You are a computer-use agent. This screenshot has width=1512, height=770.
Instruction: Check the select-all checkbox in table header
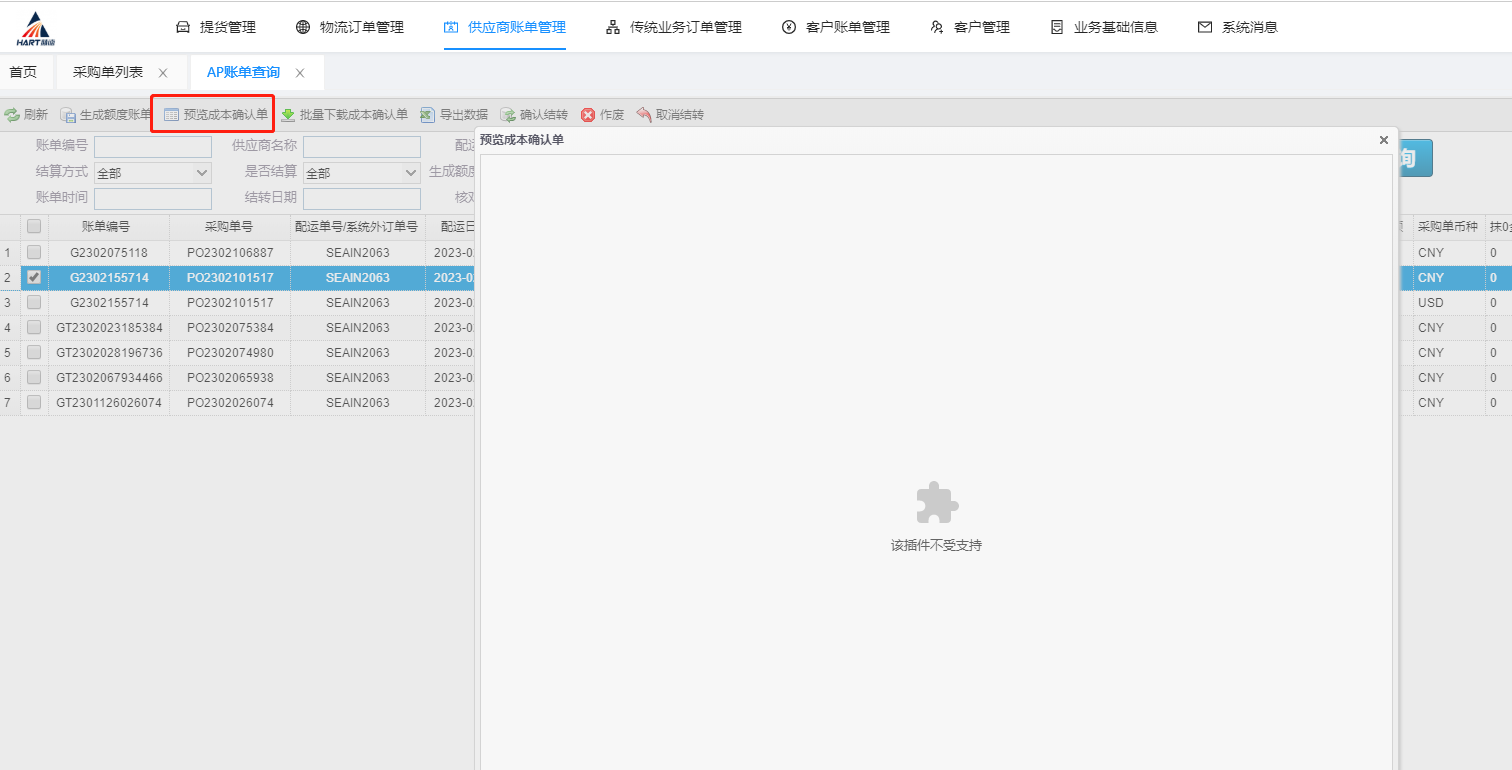(x=33, y=226)
